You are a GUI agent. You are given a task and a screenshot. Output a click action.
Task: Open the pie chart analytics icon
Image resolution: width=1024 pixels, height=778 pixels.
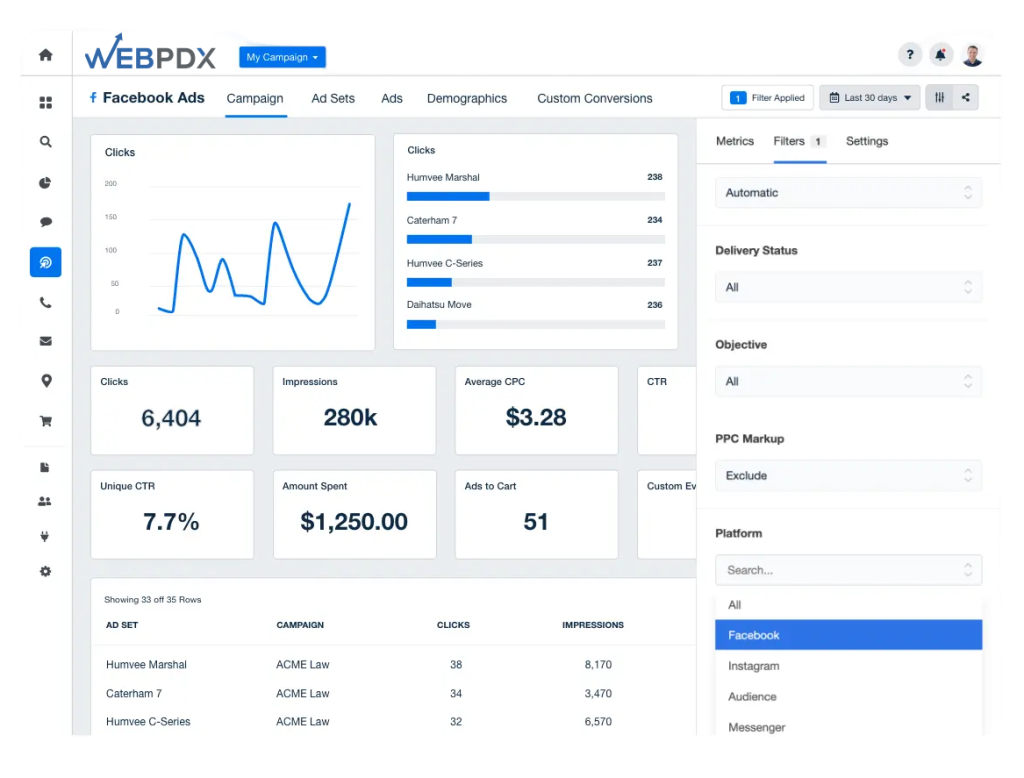click(x=45, y=182)
